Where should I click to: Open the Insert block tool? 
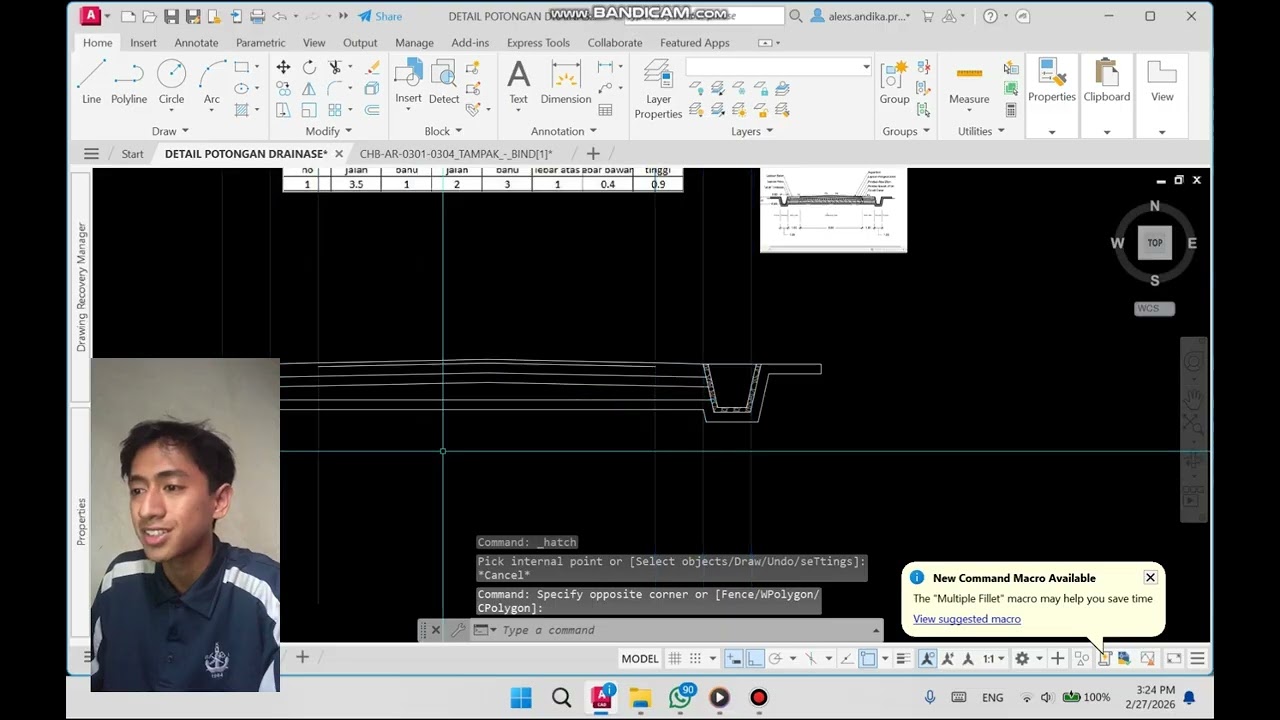click(x=408, y=82)
